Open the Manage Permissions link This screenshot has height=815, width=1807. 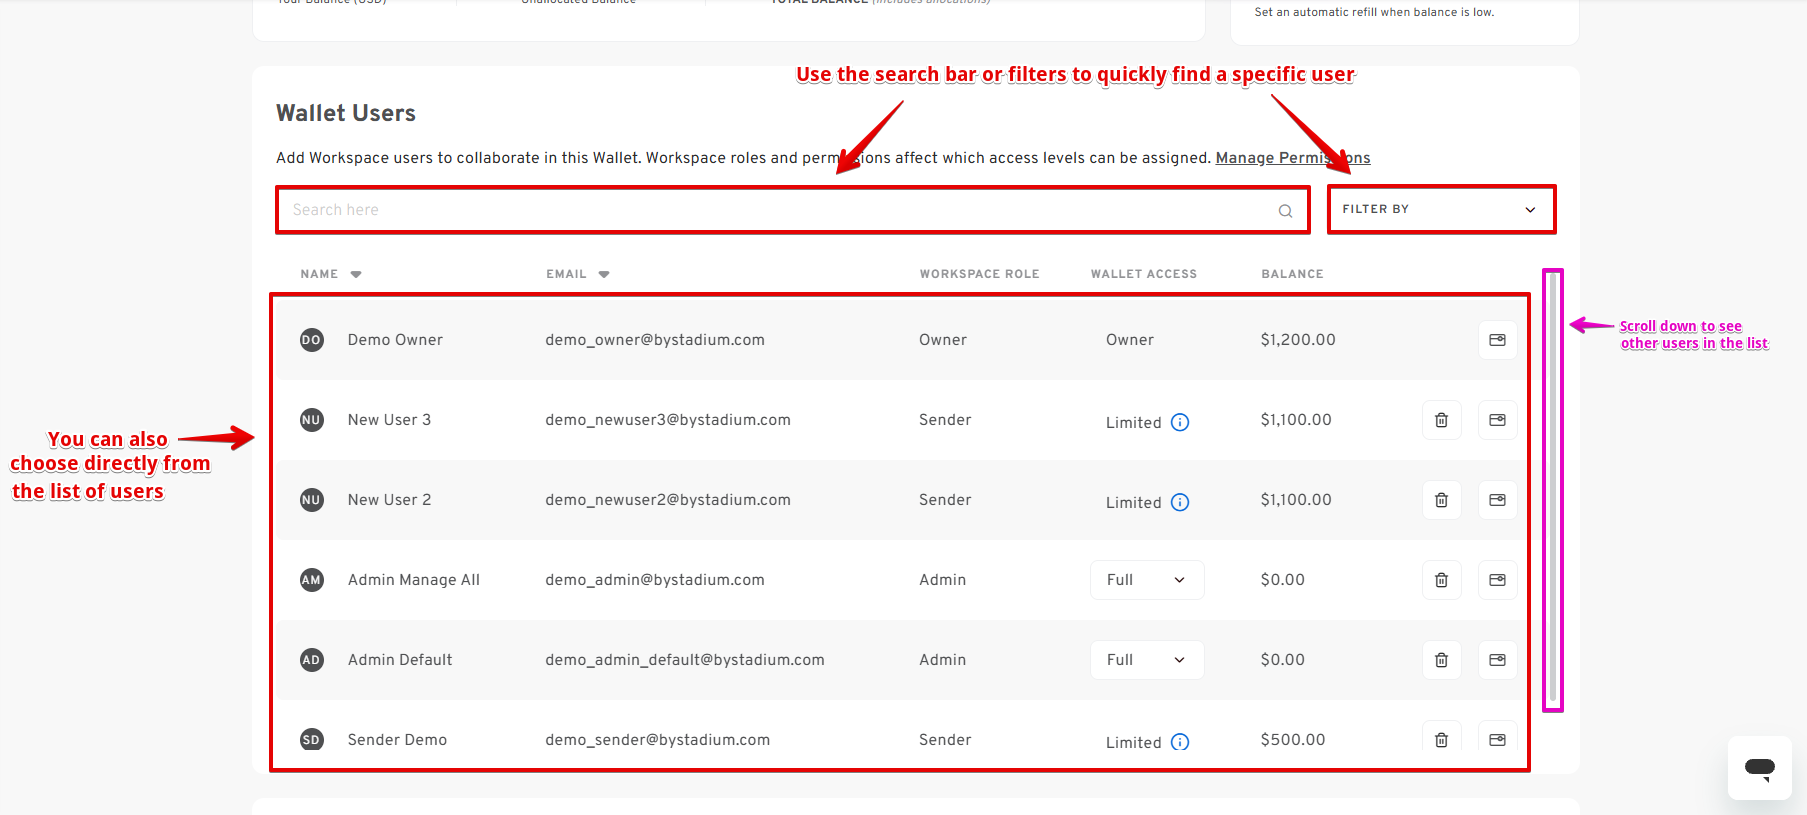click(1292, 158)
